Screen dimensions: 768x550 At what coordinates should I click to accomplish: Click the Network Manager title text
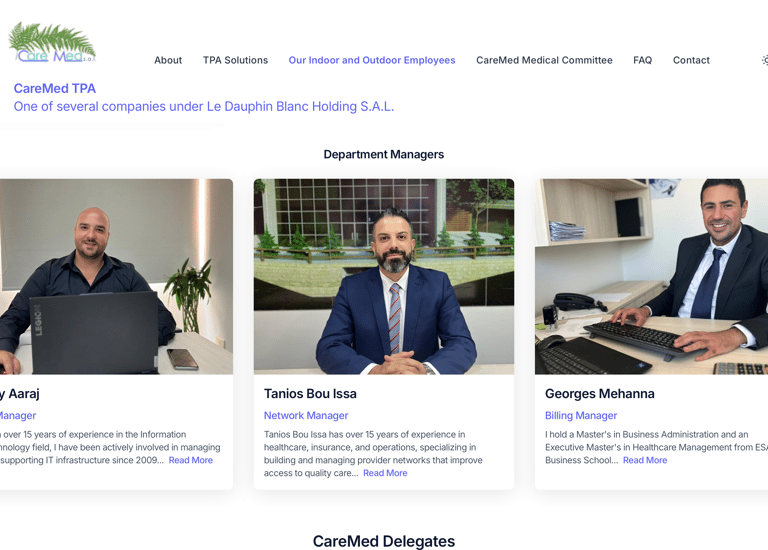pos(306,415)
